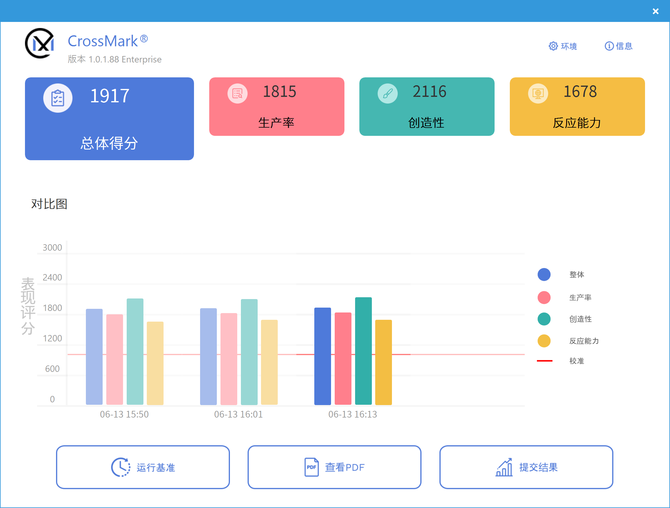
Task: Click the PDF icon on 查看PDF
Action: coord(311,467)
